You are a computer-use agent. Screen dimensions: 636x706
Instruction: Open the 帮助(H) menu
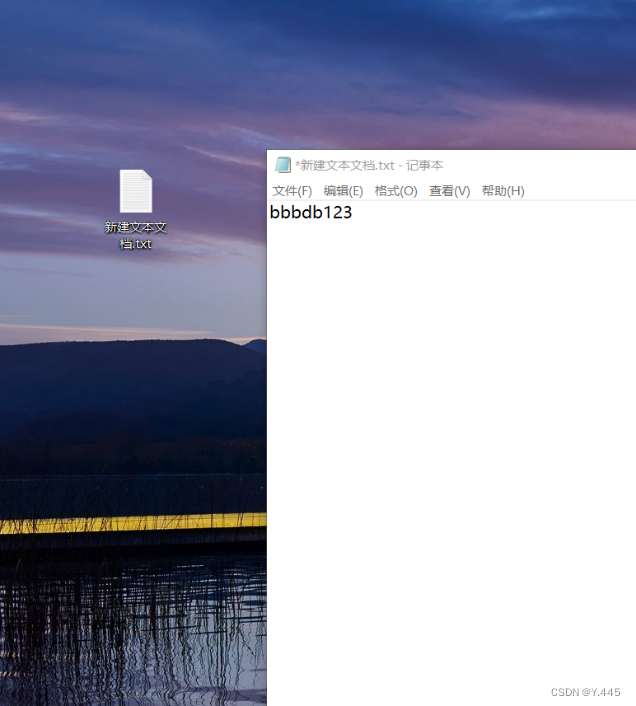(x=503, y=191)
